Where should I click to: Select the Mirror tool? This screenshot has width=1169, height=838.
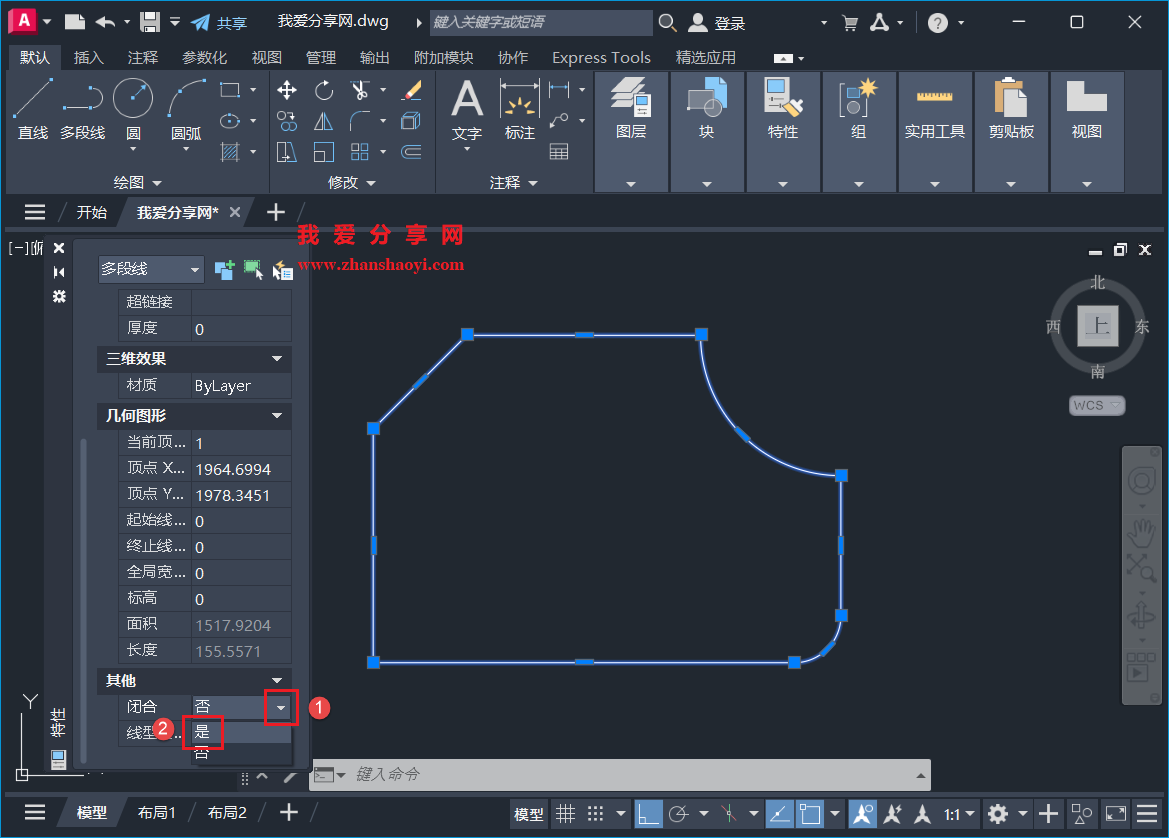tap(323, 122)
